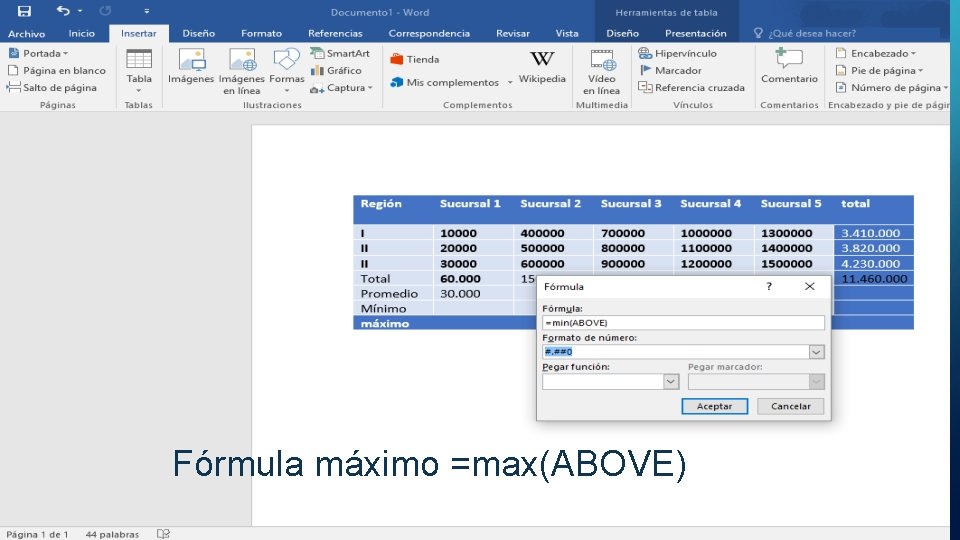Open the Pie de página dropdown
Image resolution: width=960 pixels, height=540 pixels.
pos(879,70)
